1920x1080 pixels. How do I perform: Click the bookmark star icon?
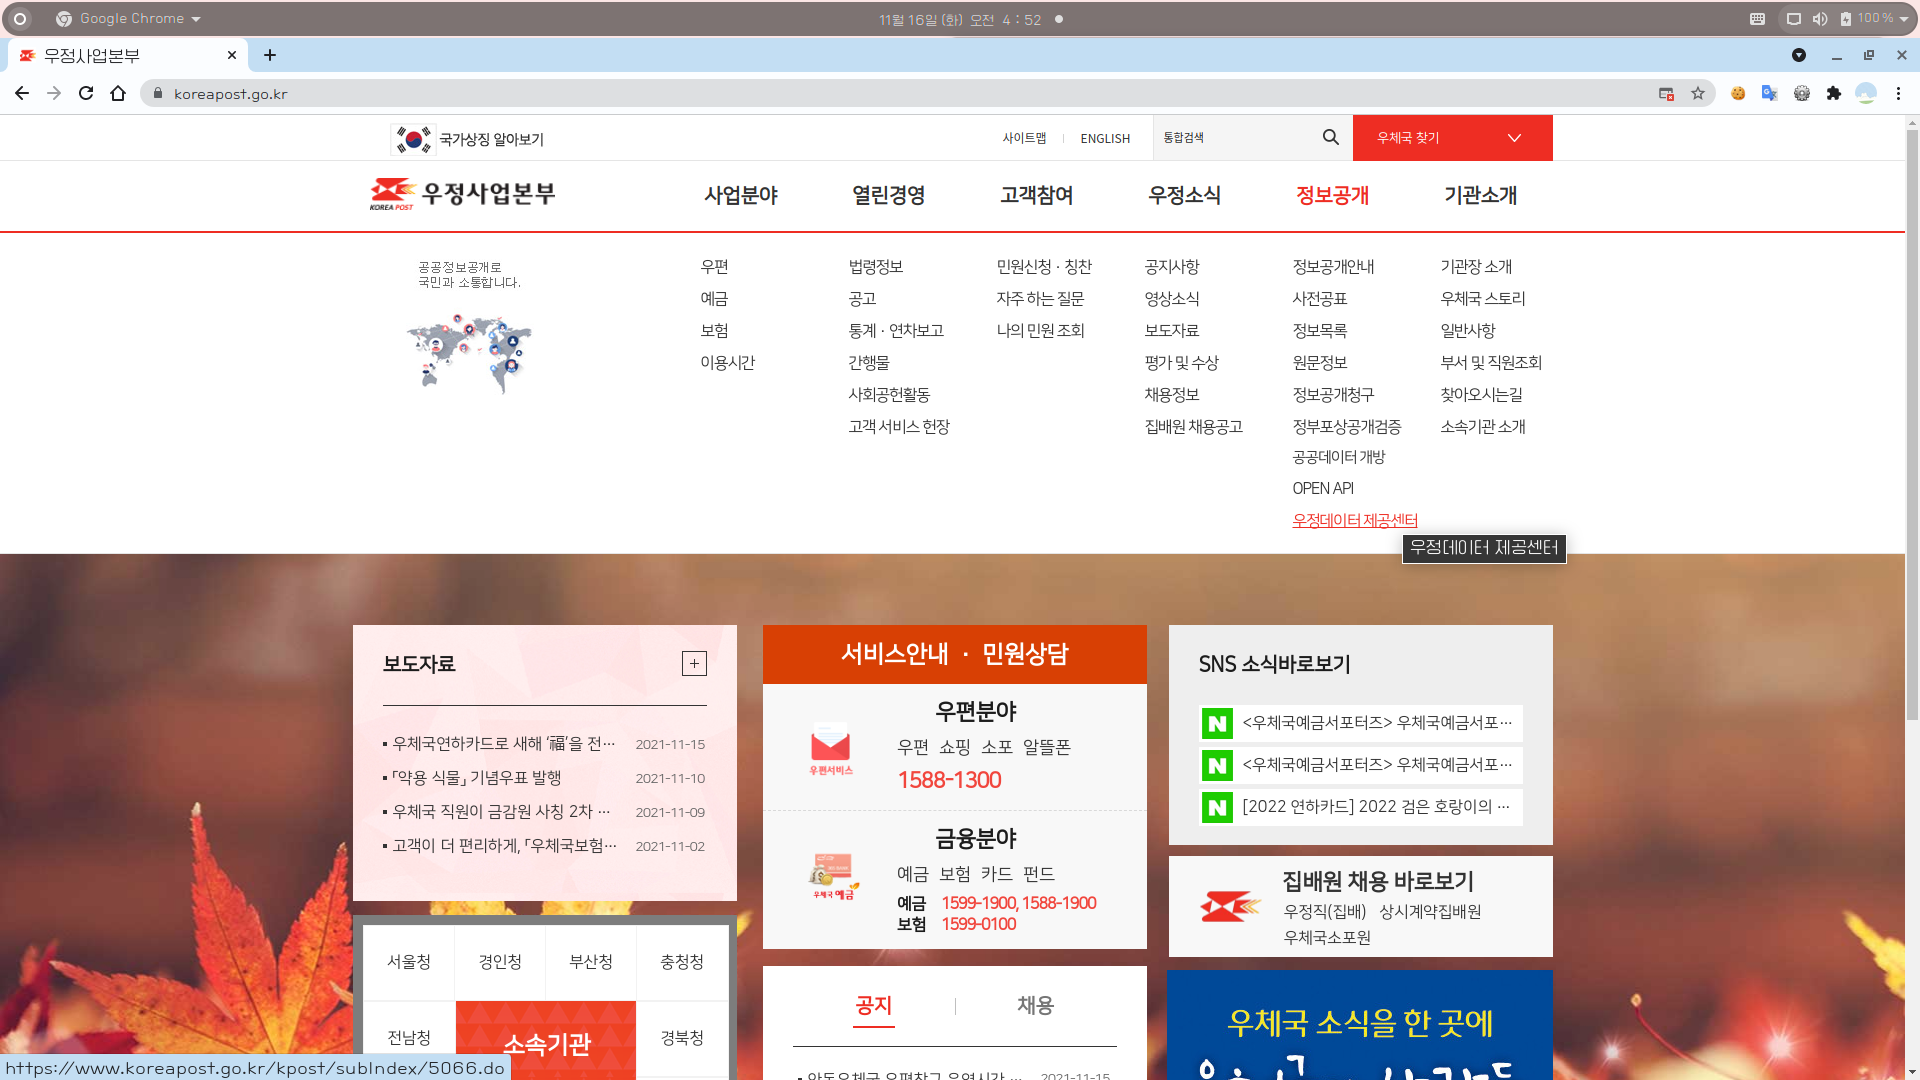[x=1698, y=93]
